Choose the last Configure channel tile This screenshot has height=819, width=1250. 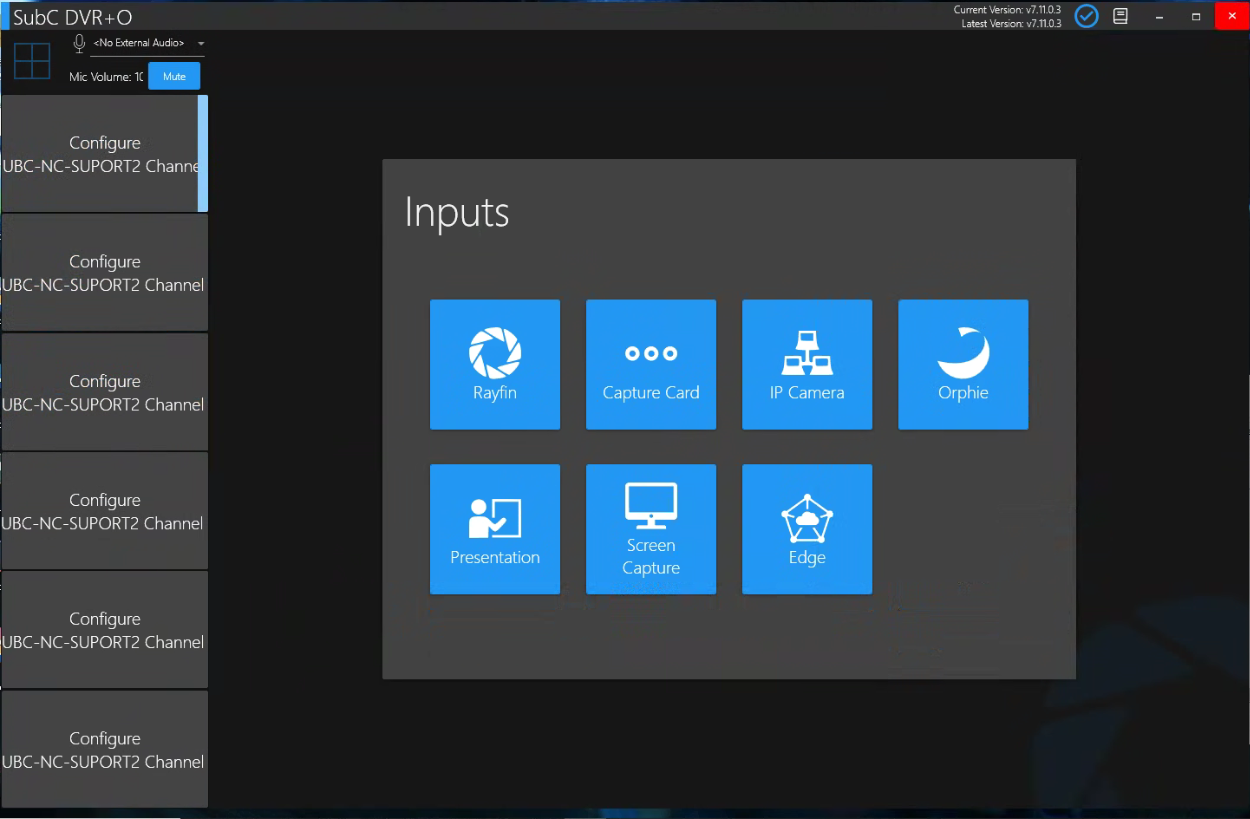104,749
